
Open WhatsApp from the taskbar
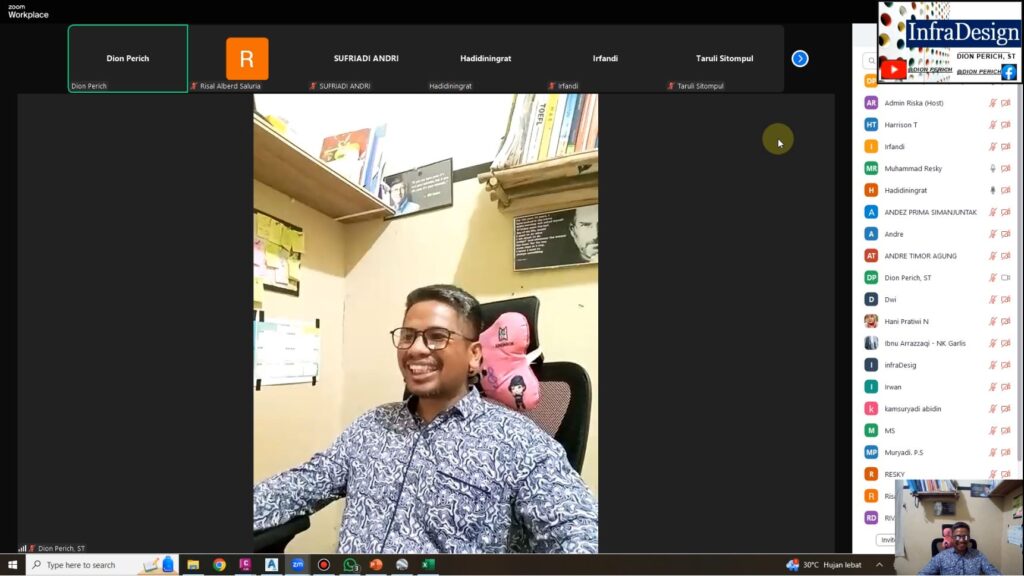pos(350,565)
